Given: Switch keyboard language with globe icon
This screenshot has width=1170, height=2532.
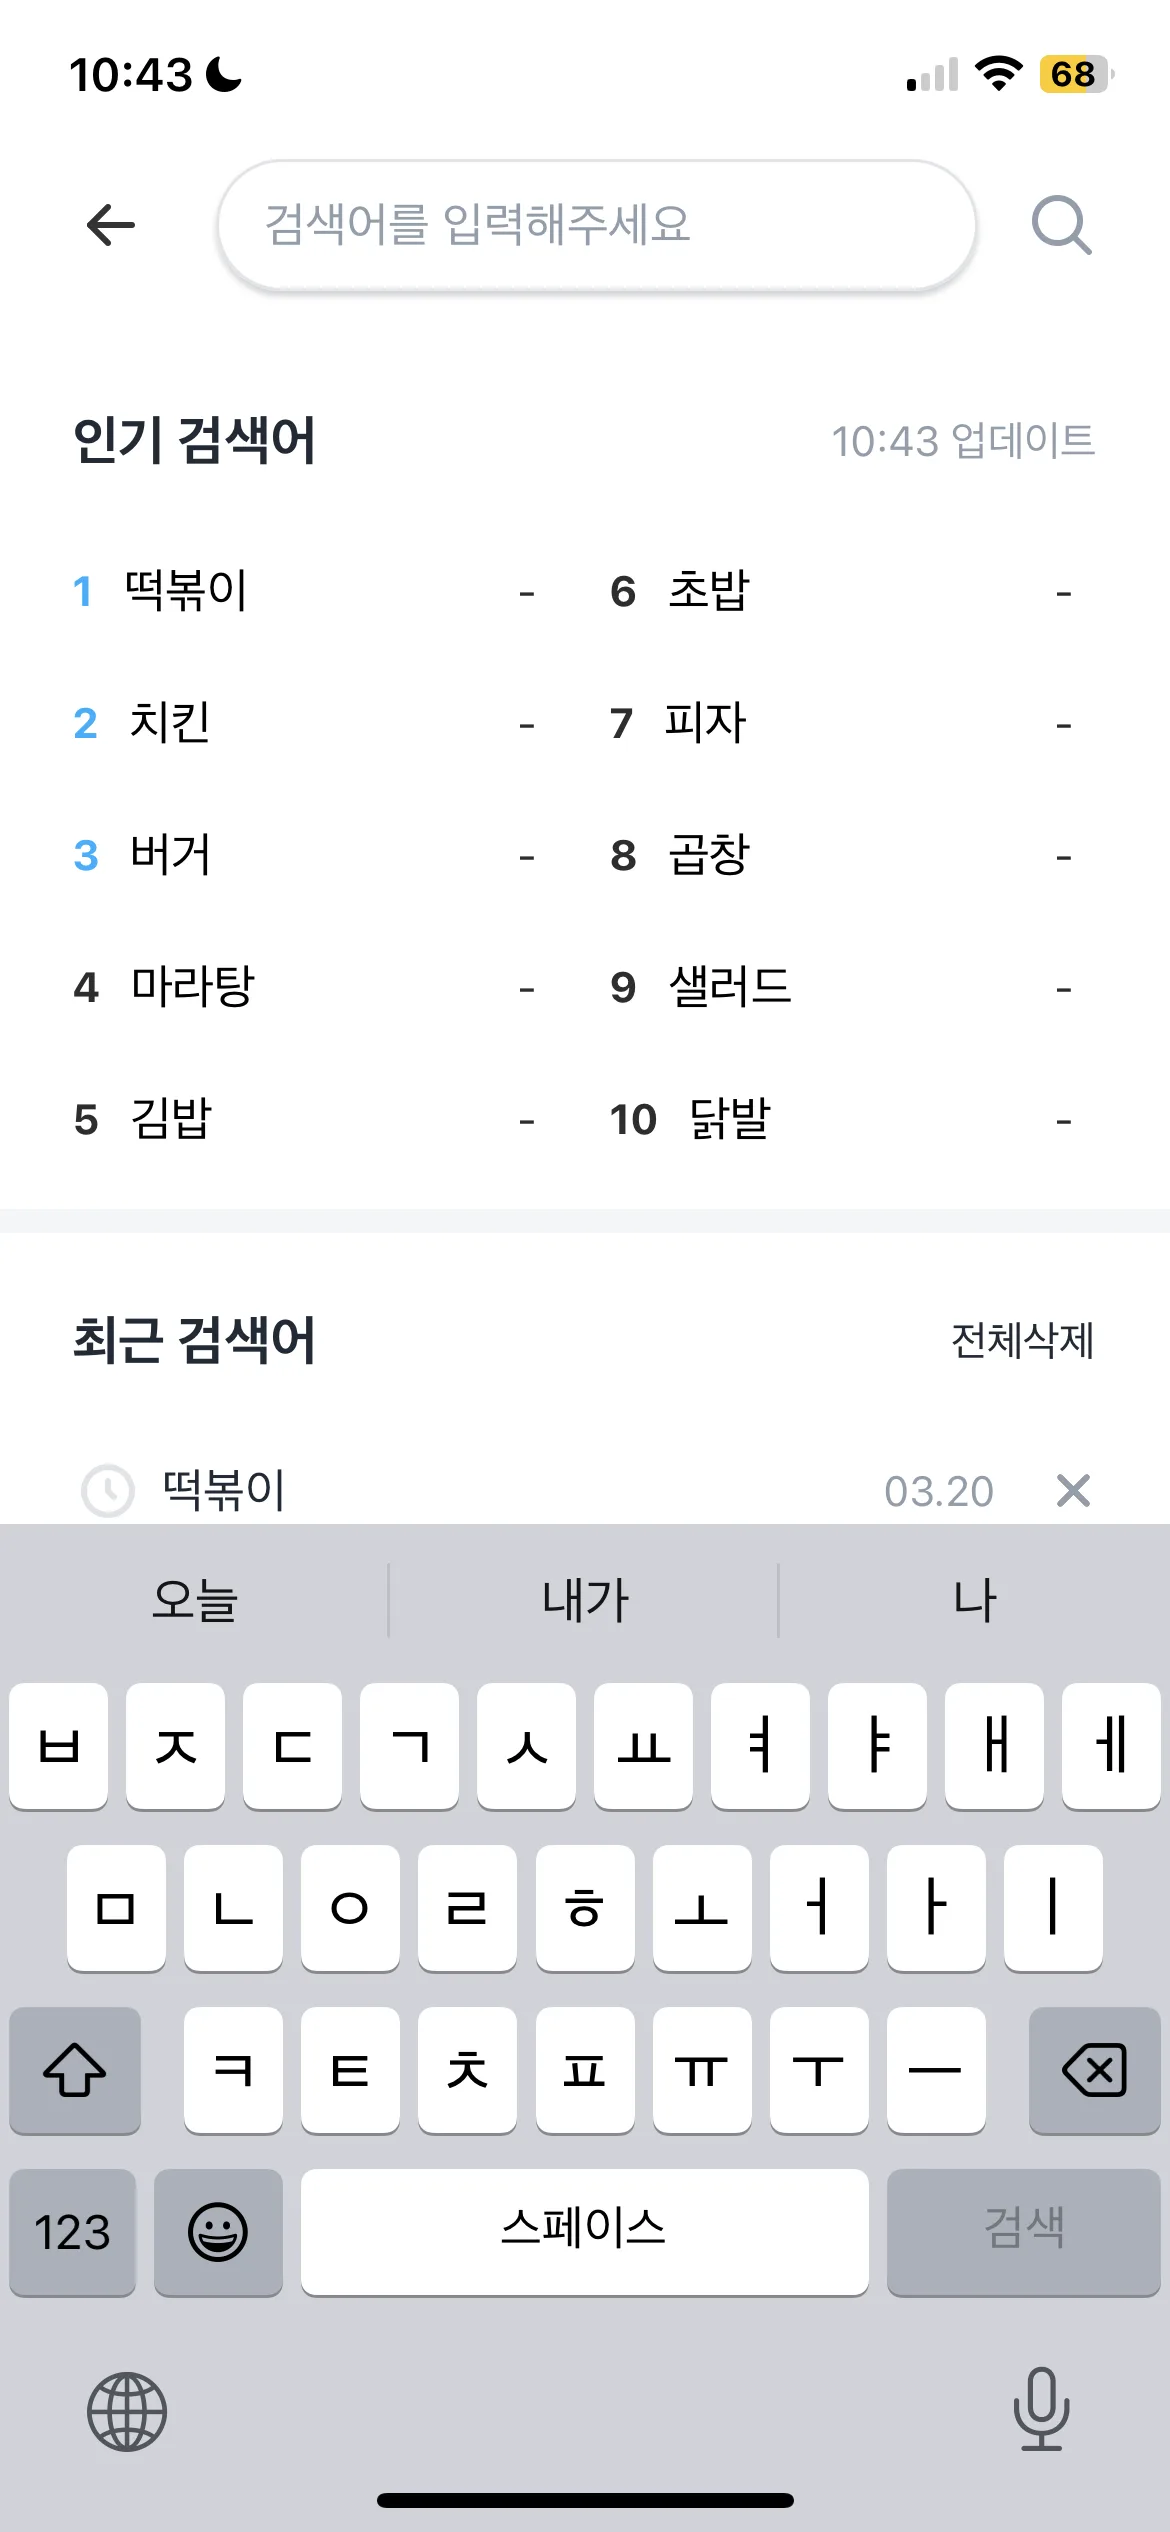Looking at the screenshot, I should point(127,2412).
